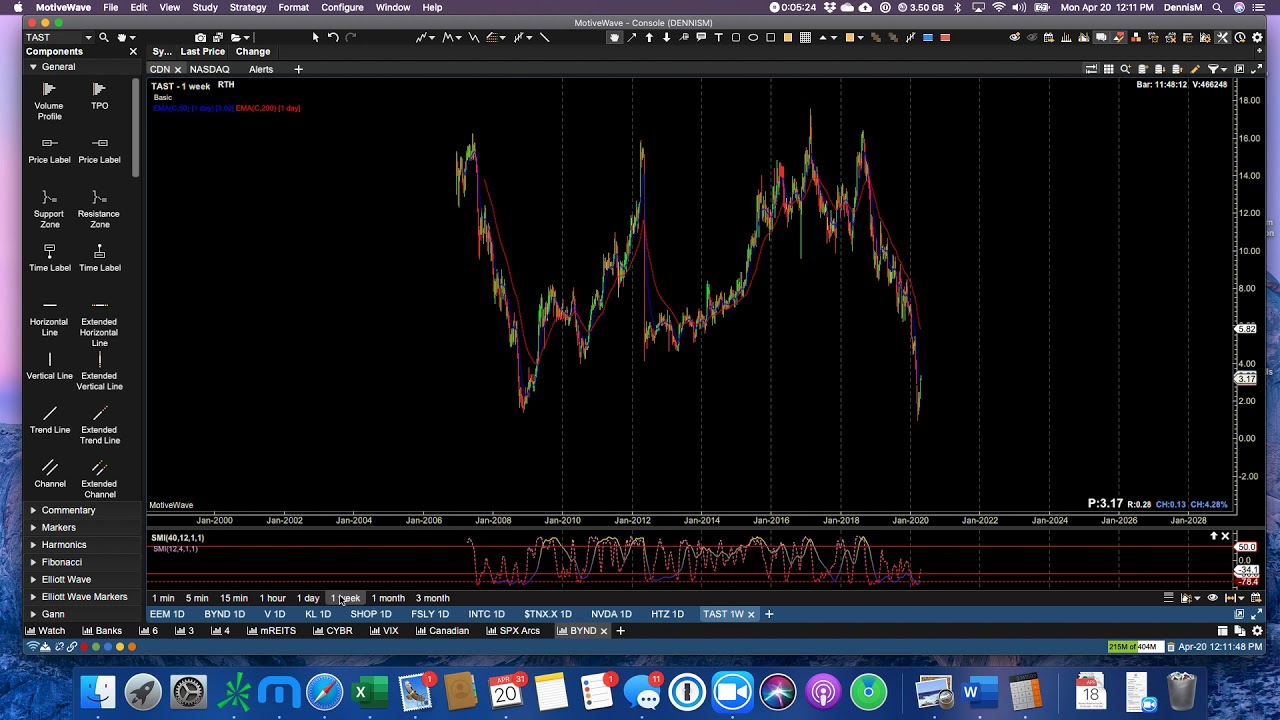Toggle the 1 hour bar size

[272, 598]
